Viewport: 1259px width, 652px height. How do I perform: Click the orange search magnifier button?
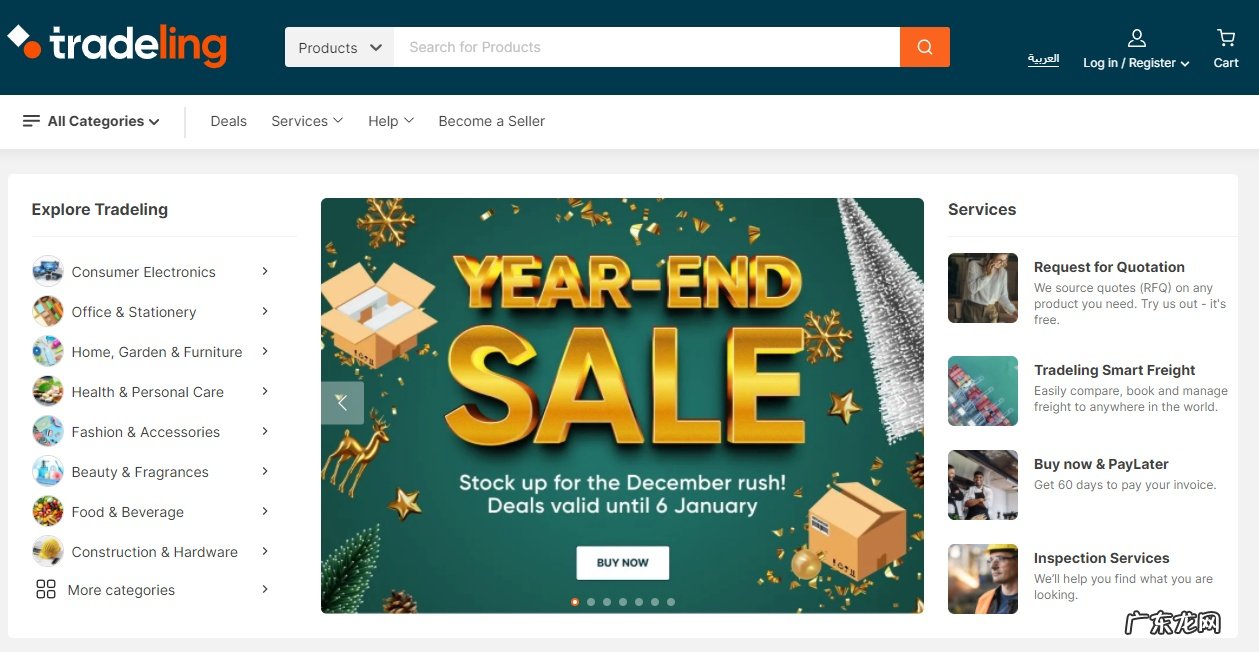[924, 47]
